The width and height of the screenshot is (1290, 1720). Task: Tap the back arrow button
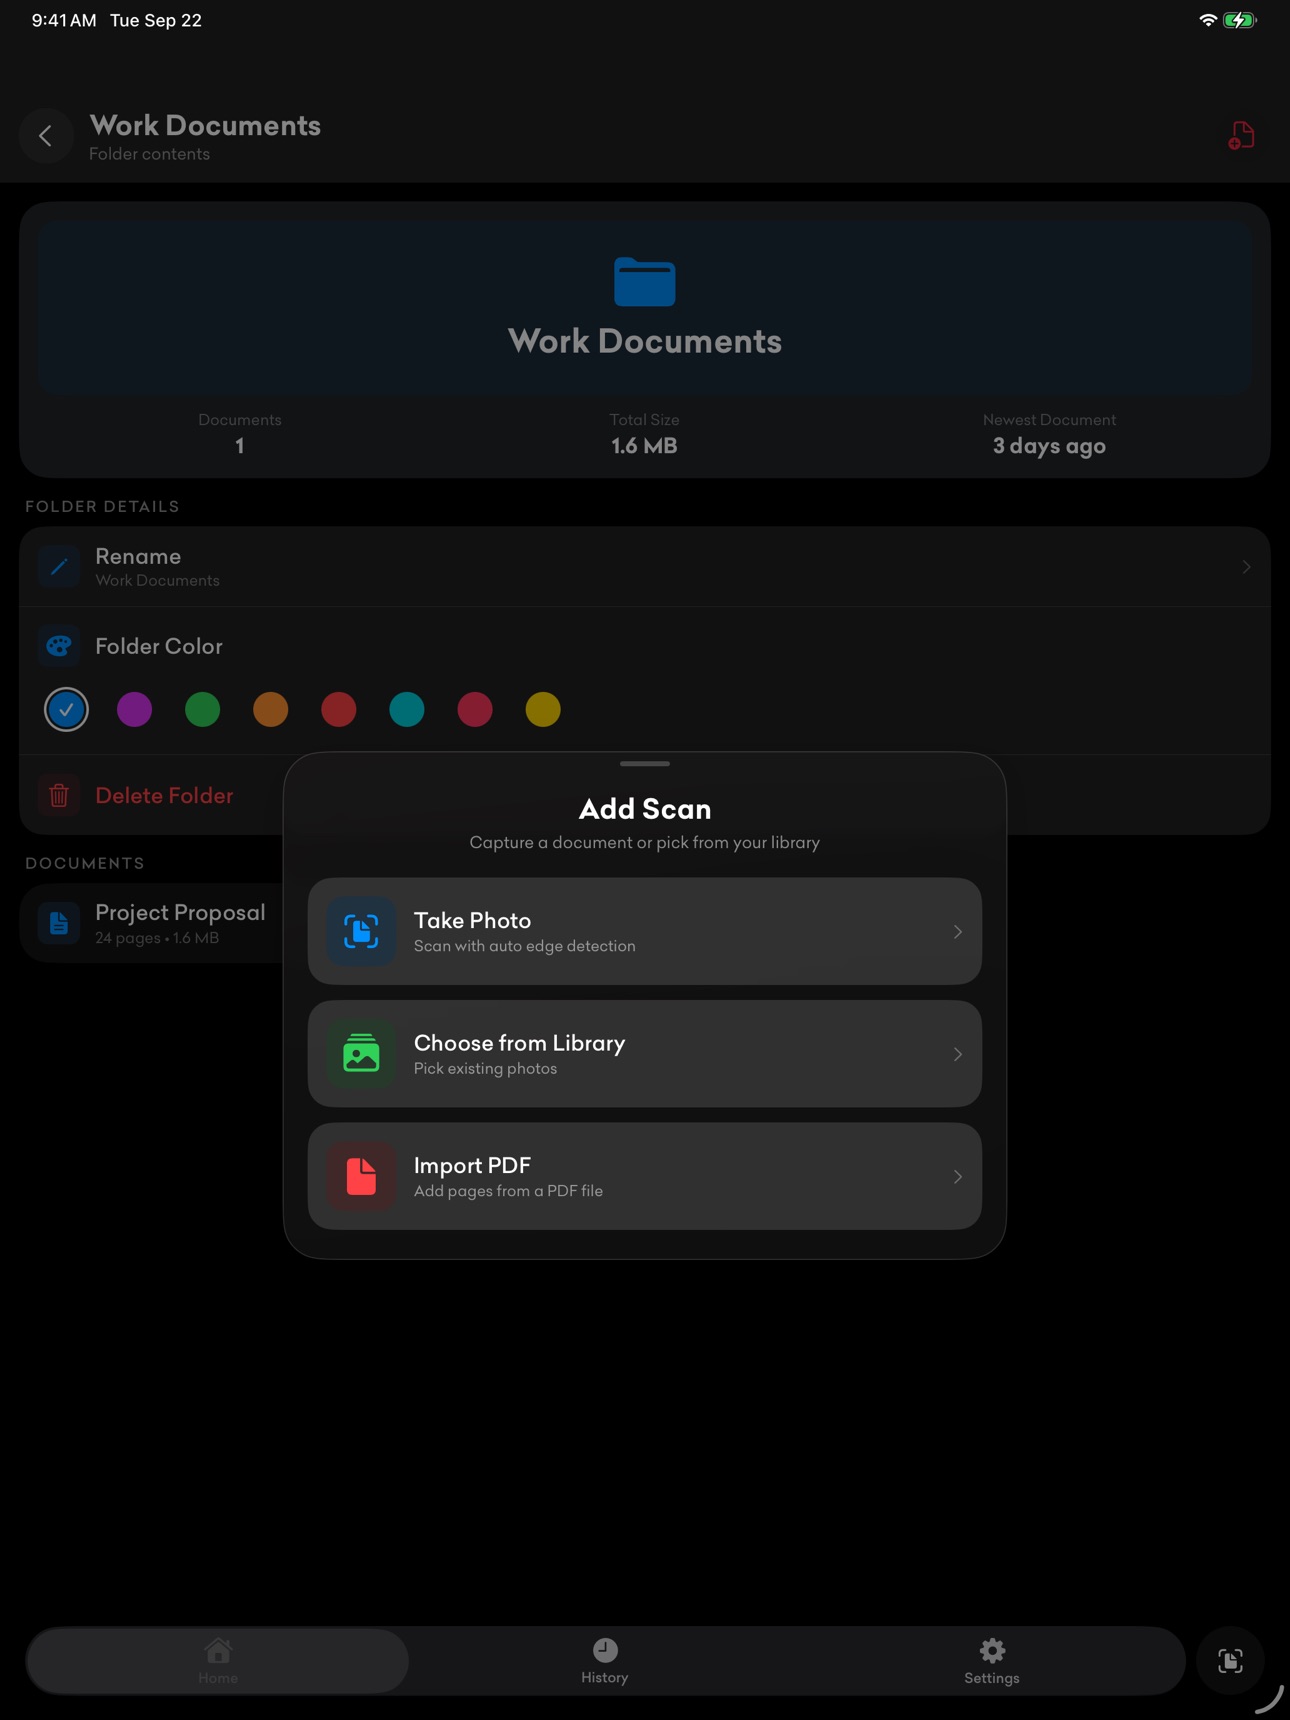pyautogui.click(x=46, y=136)
